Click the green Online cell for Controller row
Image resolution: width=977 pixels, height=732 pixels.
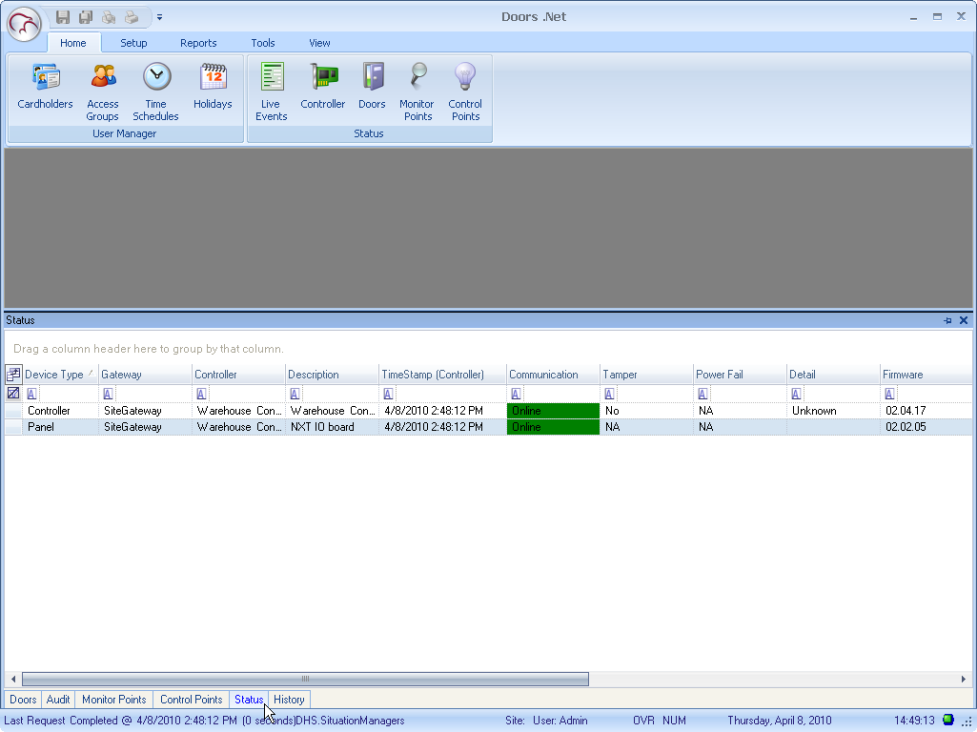point(552,411)
